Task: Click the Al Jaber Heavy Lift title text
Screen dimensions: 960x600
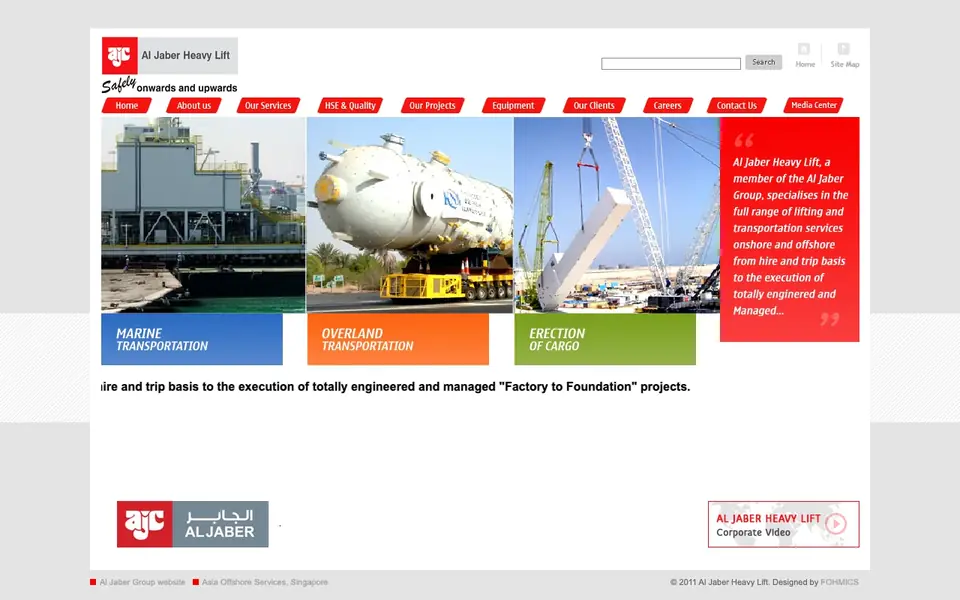Action: click(x=186, y=55)
